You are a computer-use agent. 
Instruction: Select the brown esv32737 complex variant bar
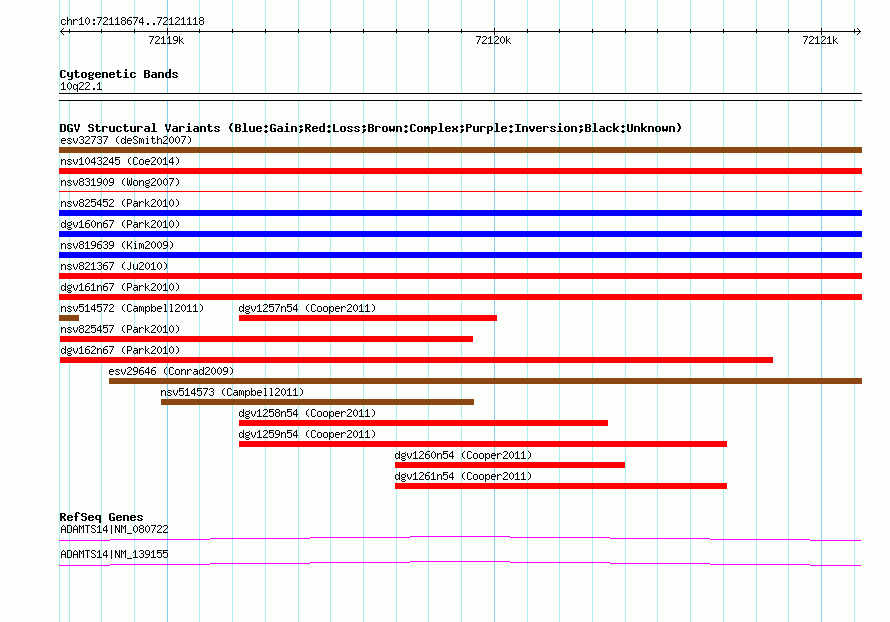pos(460,150)
